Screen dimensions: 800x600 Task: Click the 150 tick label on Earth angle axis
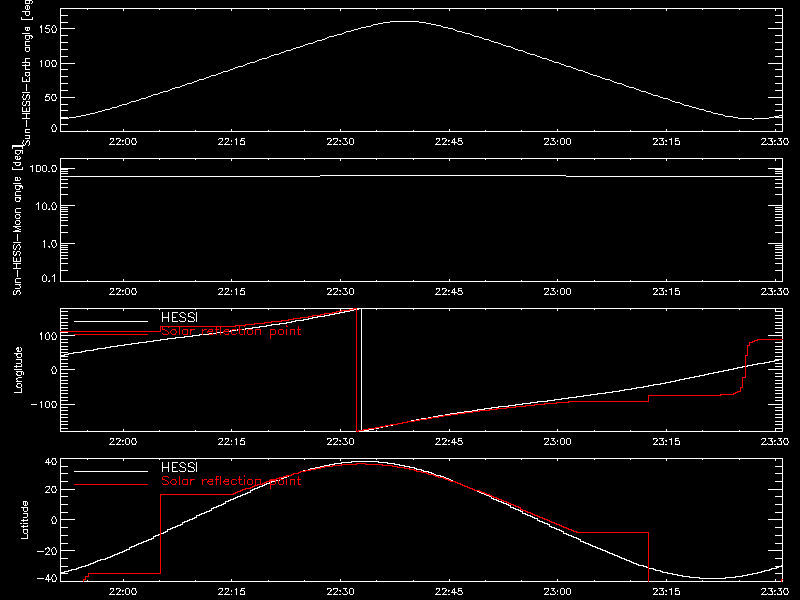47,29
